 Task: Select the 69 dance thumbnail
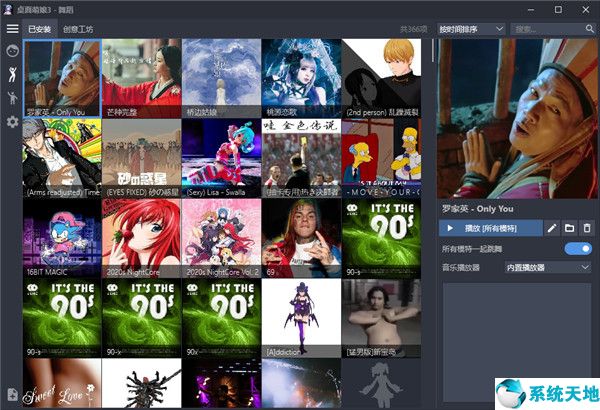point(301,238)
